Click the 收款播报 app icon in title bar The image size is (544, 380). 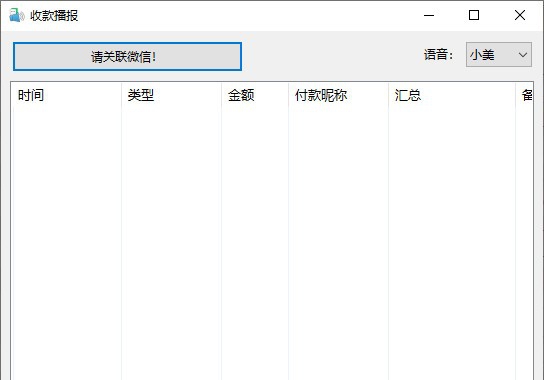16,15
